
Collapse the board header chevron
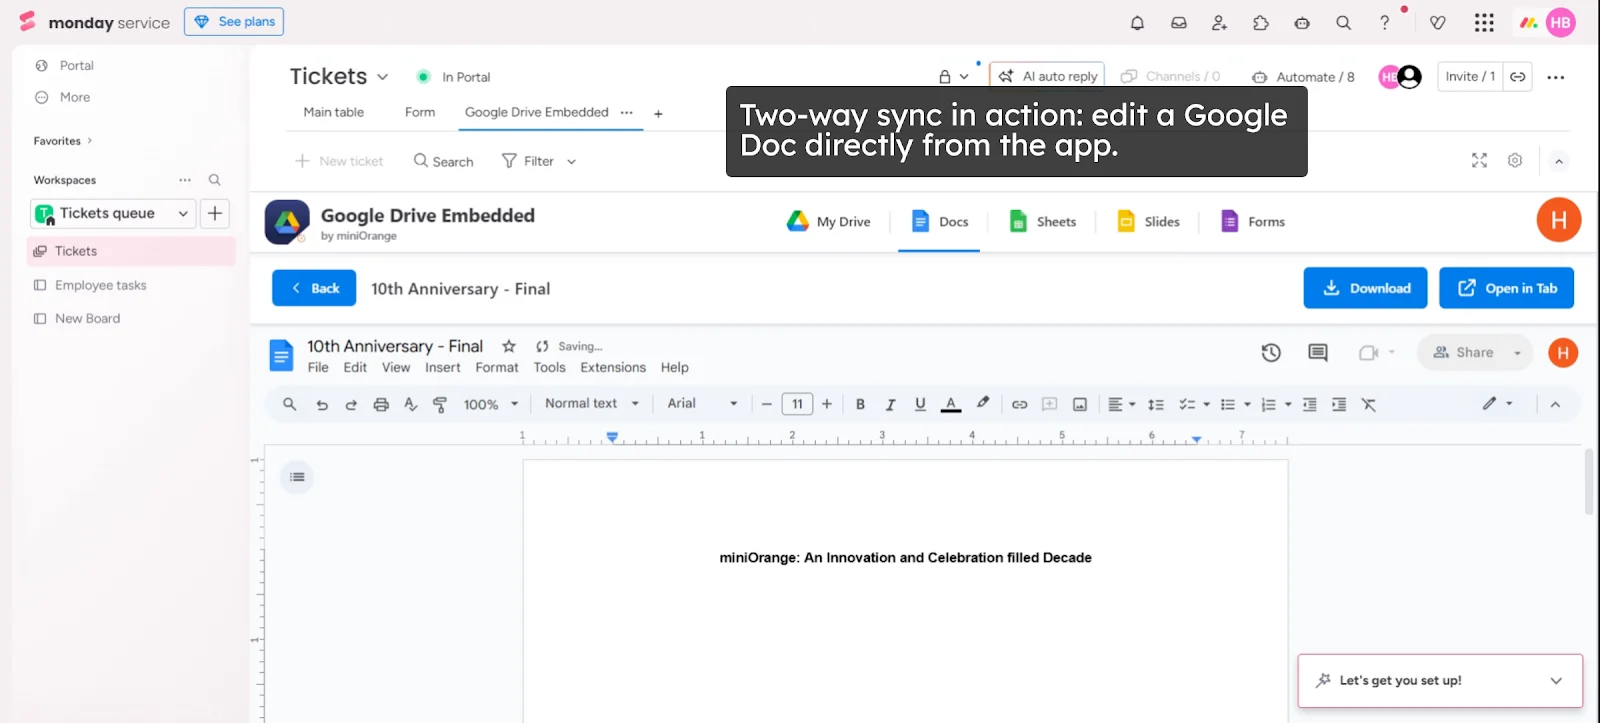(1559, 161)
